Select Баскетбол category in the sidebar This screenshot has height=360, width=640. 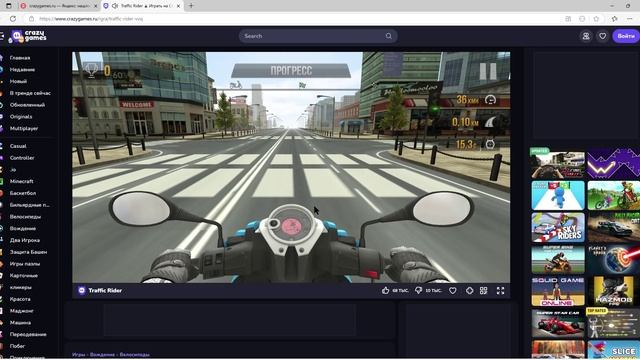click(23, 193)
